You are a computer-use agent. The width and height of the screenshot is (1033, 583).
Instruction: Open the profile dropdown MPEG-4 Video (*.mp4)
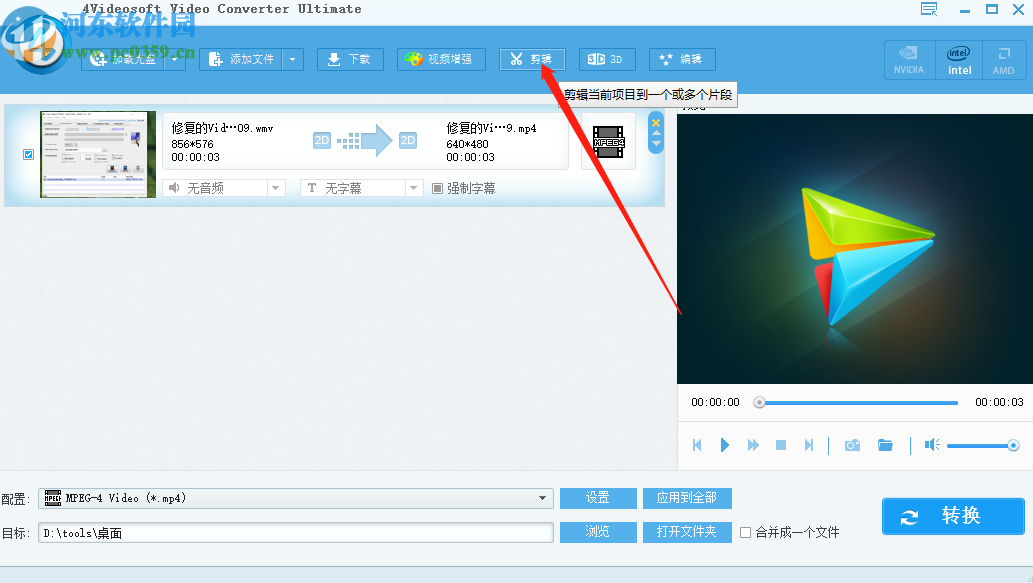[x=296, y=498]
